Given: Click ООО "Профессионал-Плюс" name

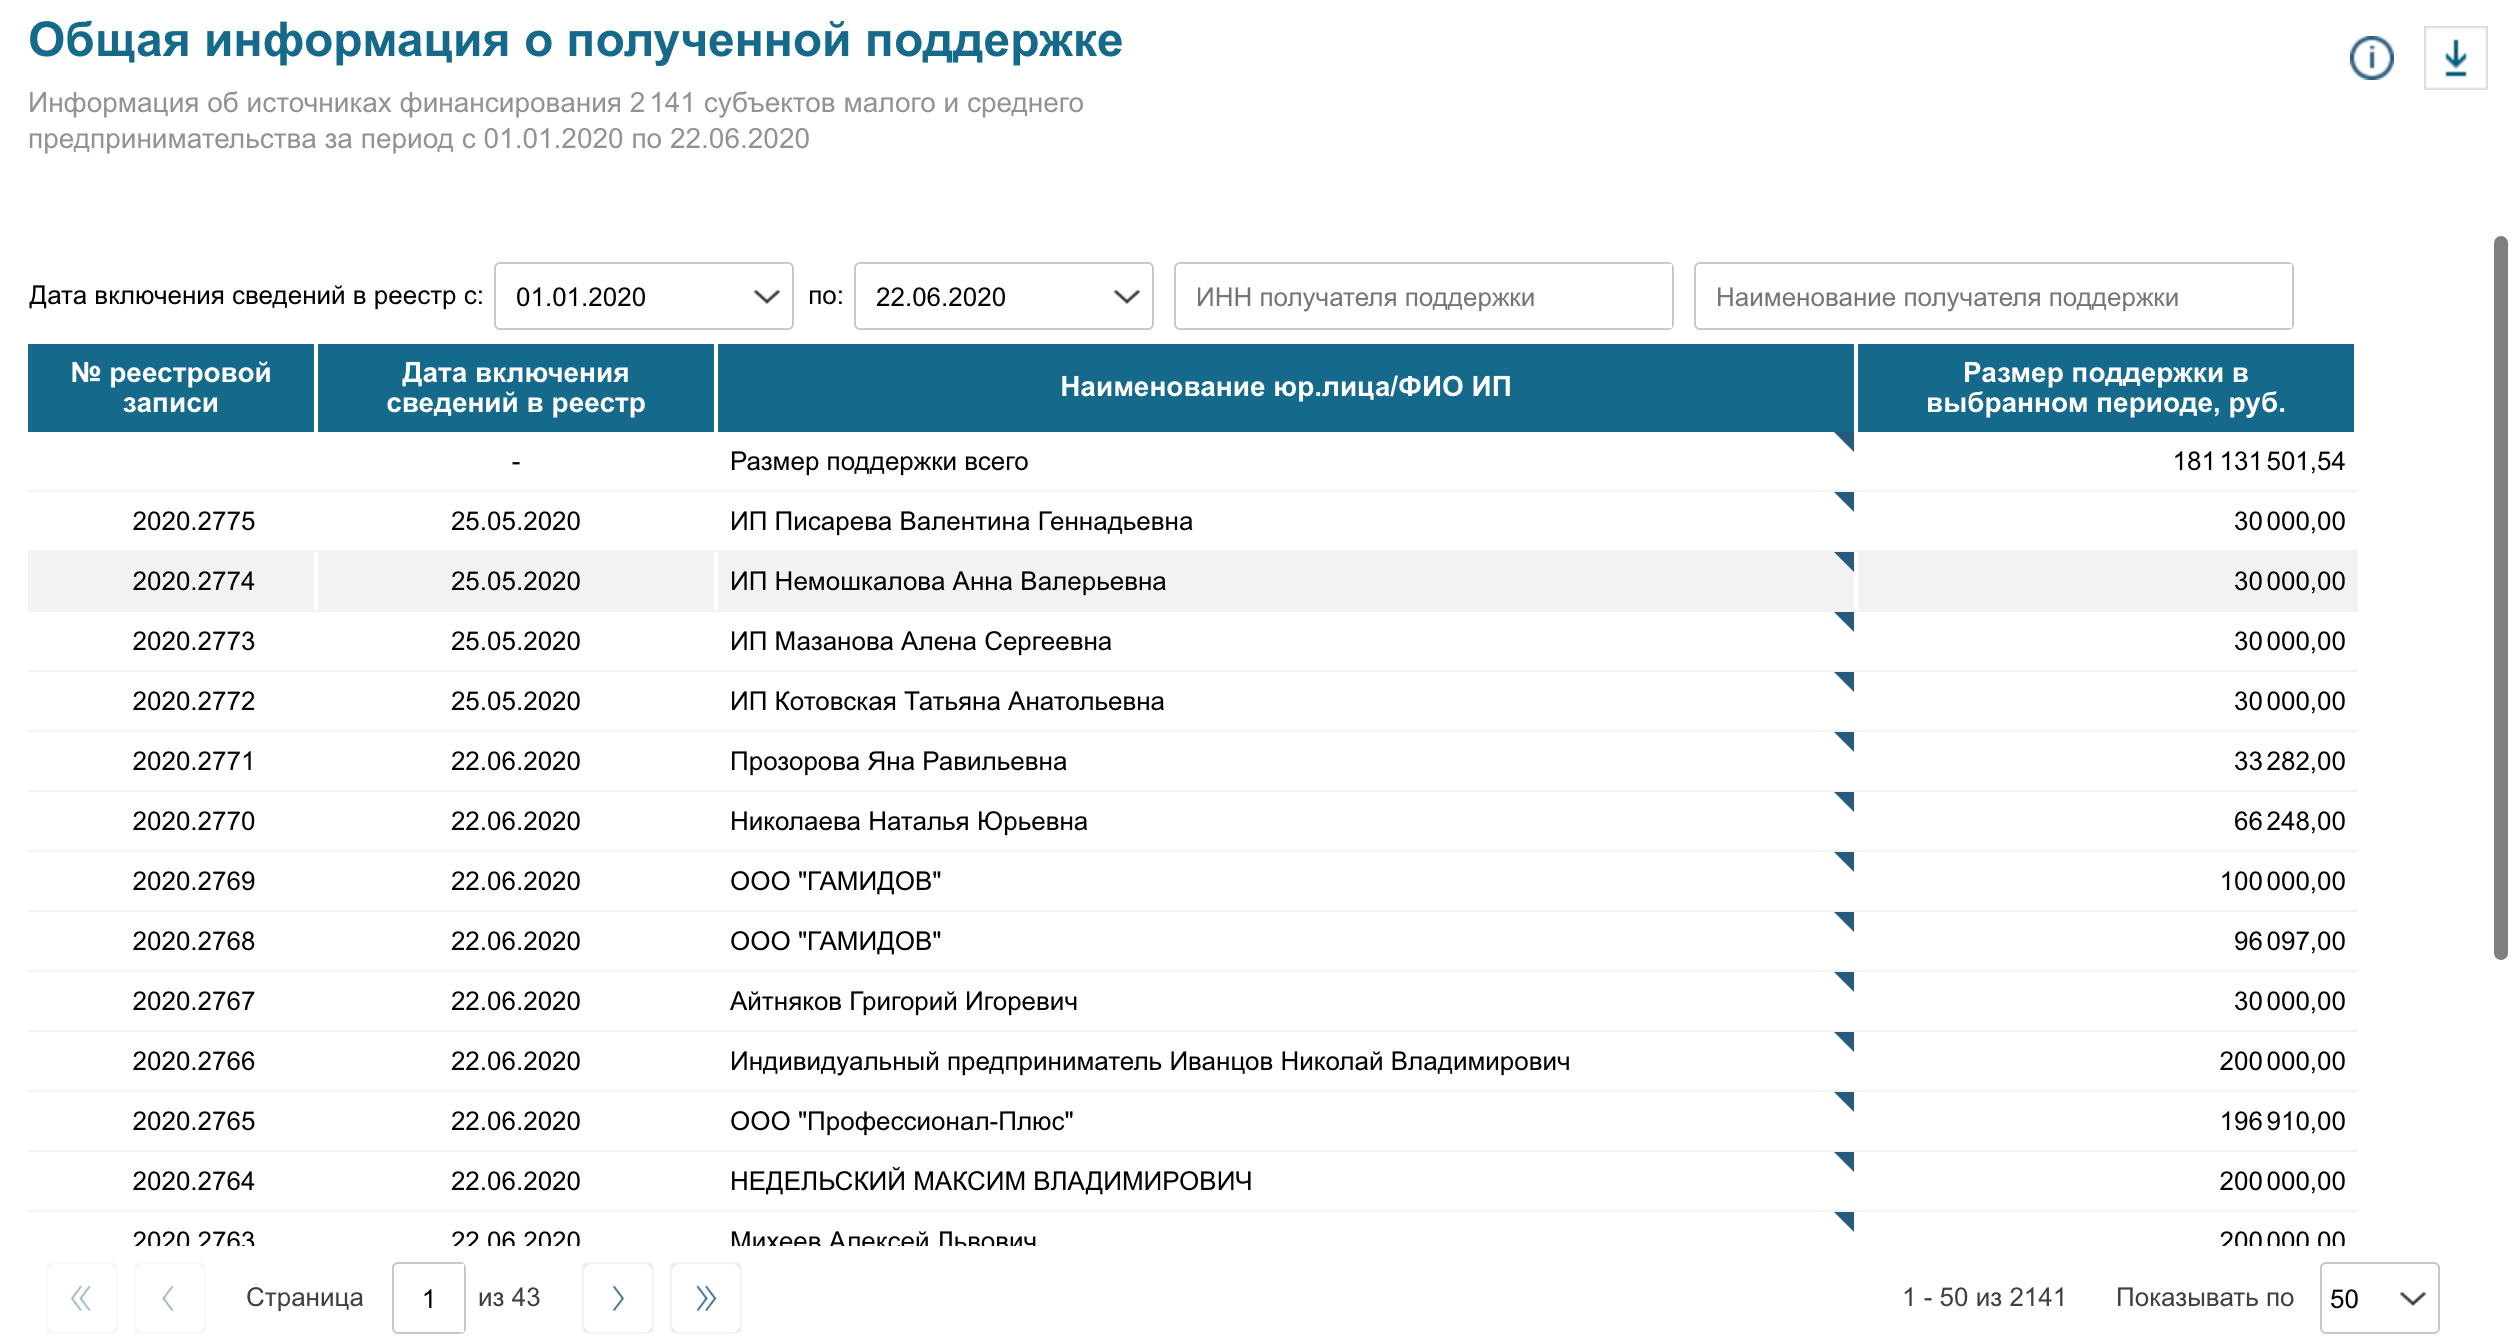Looking at the screenshot, I should tap(902, 1121).
